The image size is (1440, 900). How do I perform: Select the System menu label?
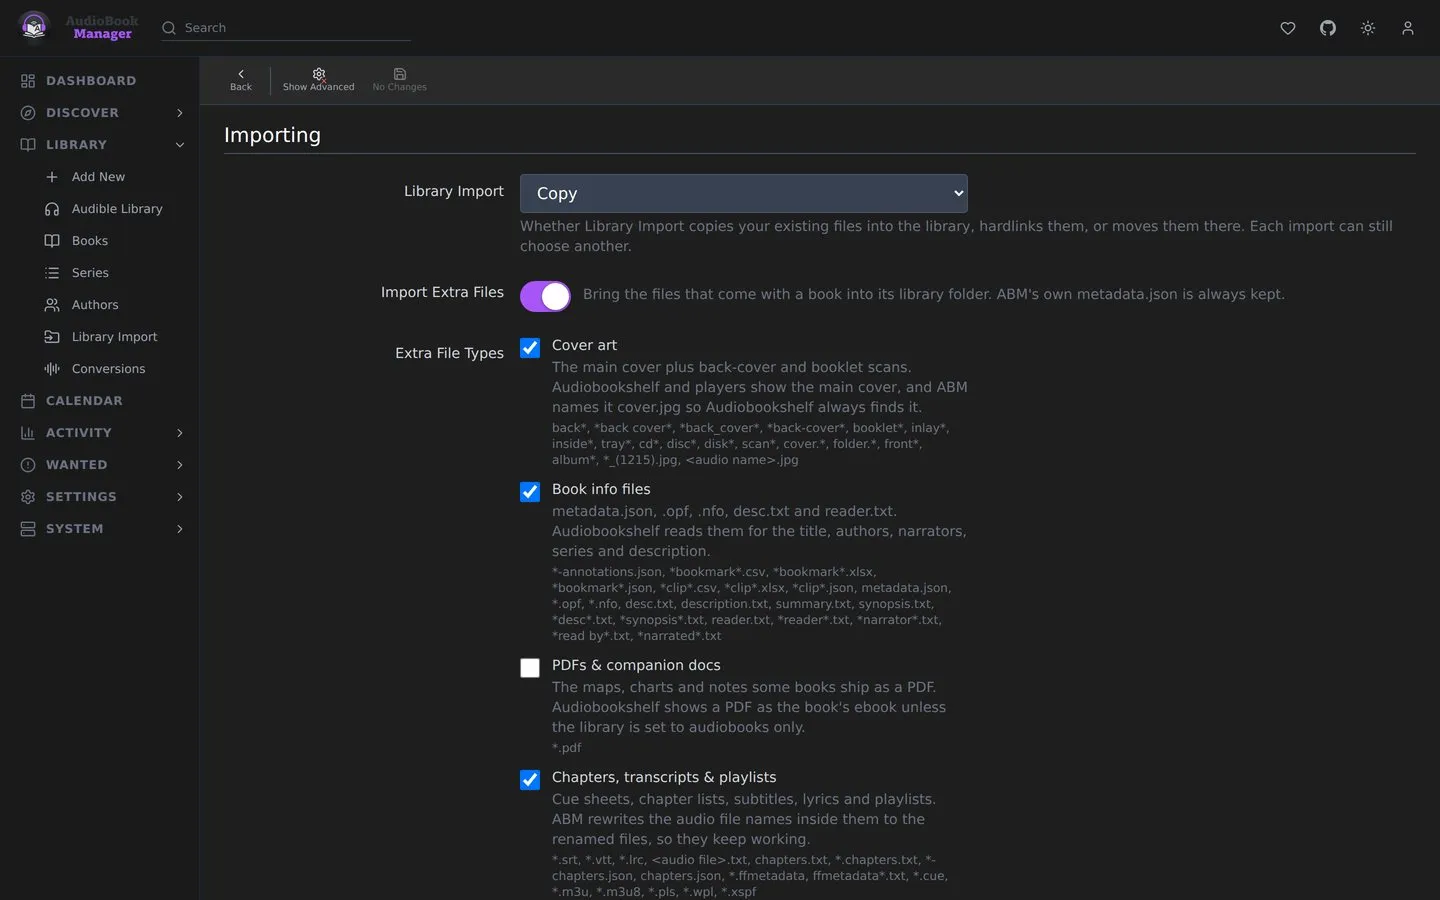tap(75, 529)
